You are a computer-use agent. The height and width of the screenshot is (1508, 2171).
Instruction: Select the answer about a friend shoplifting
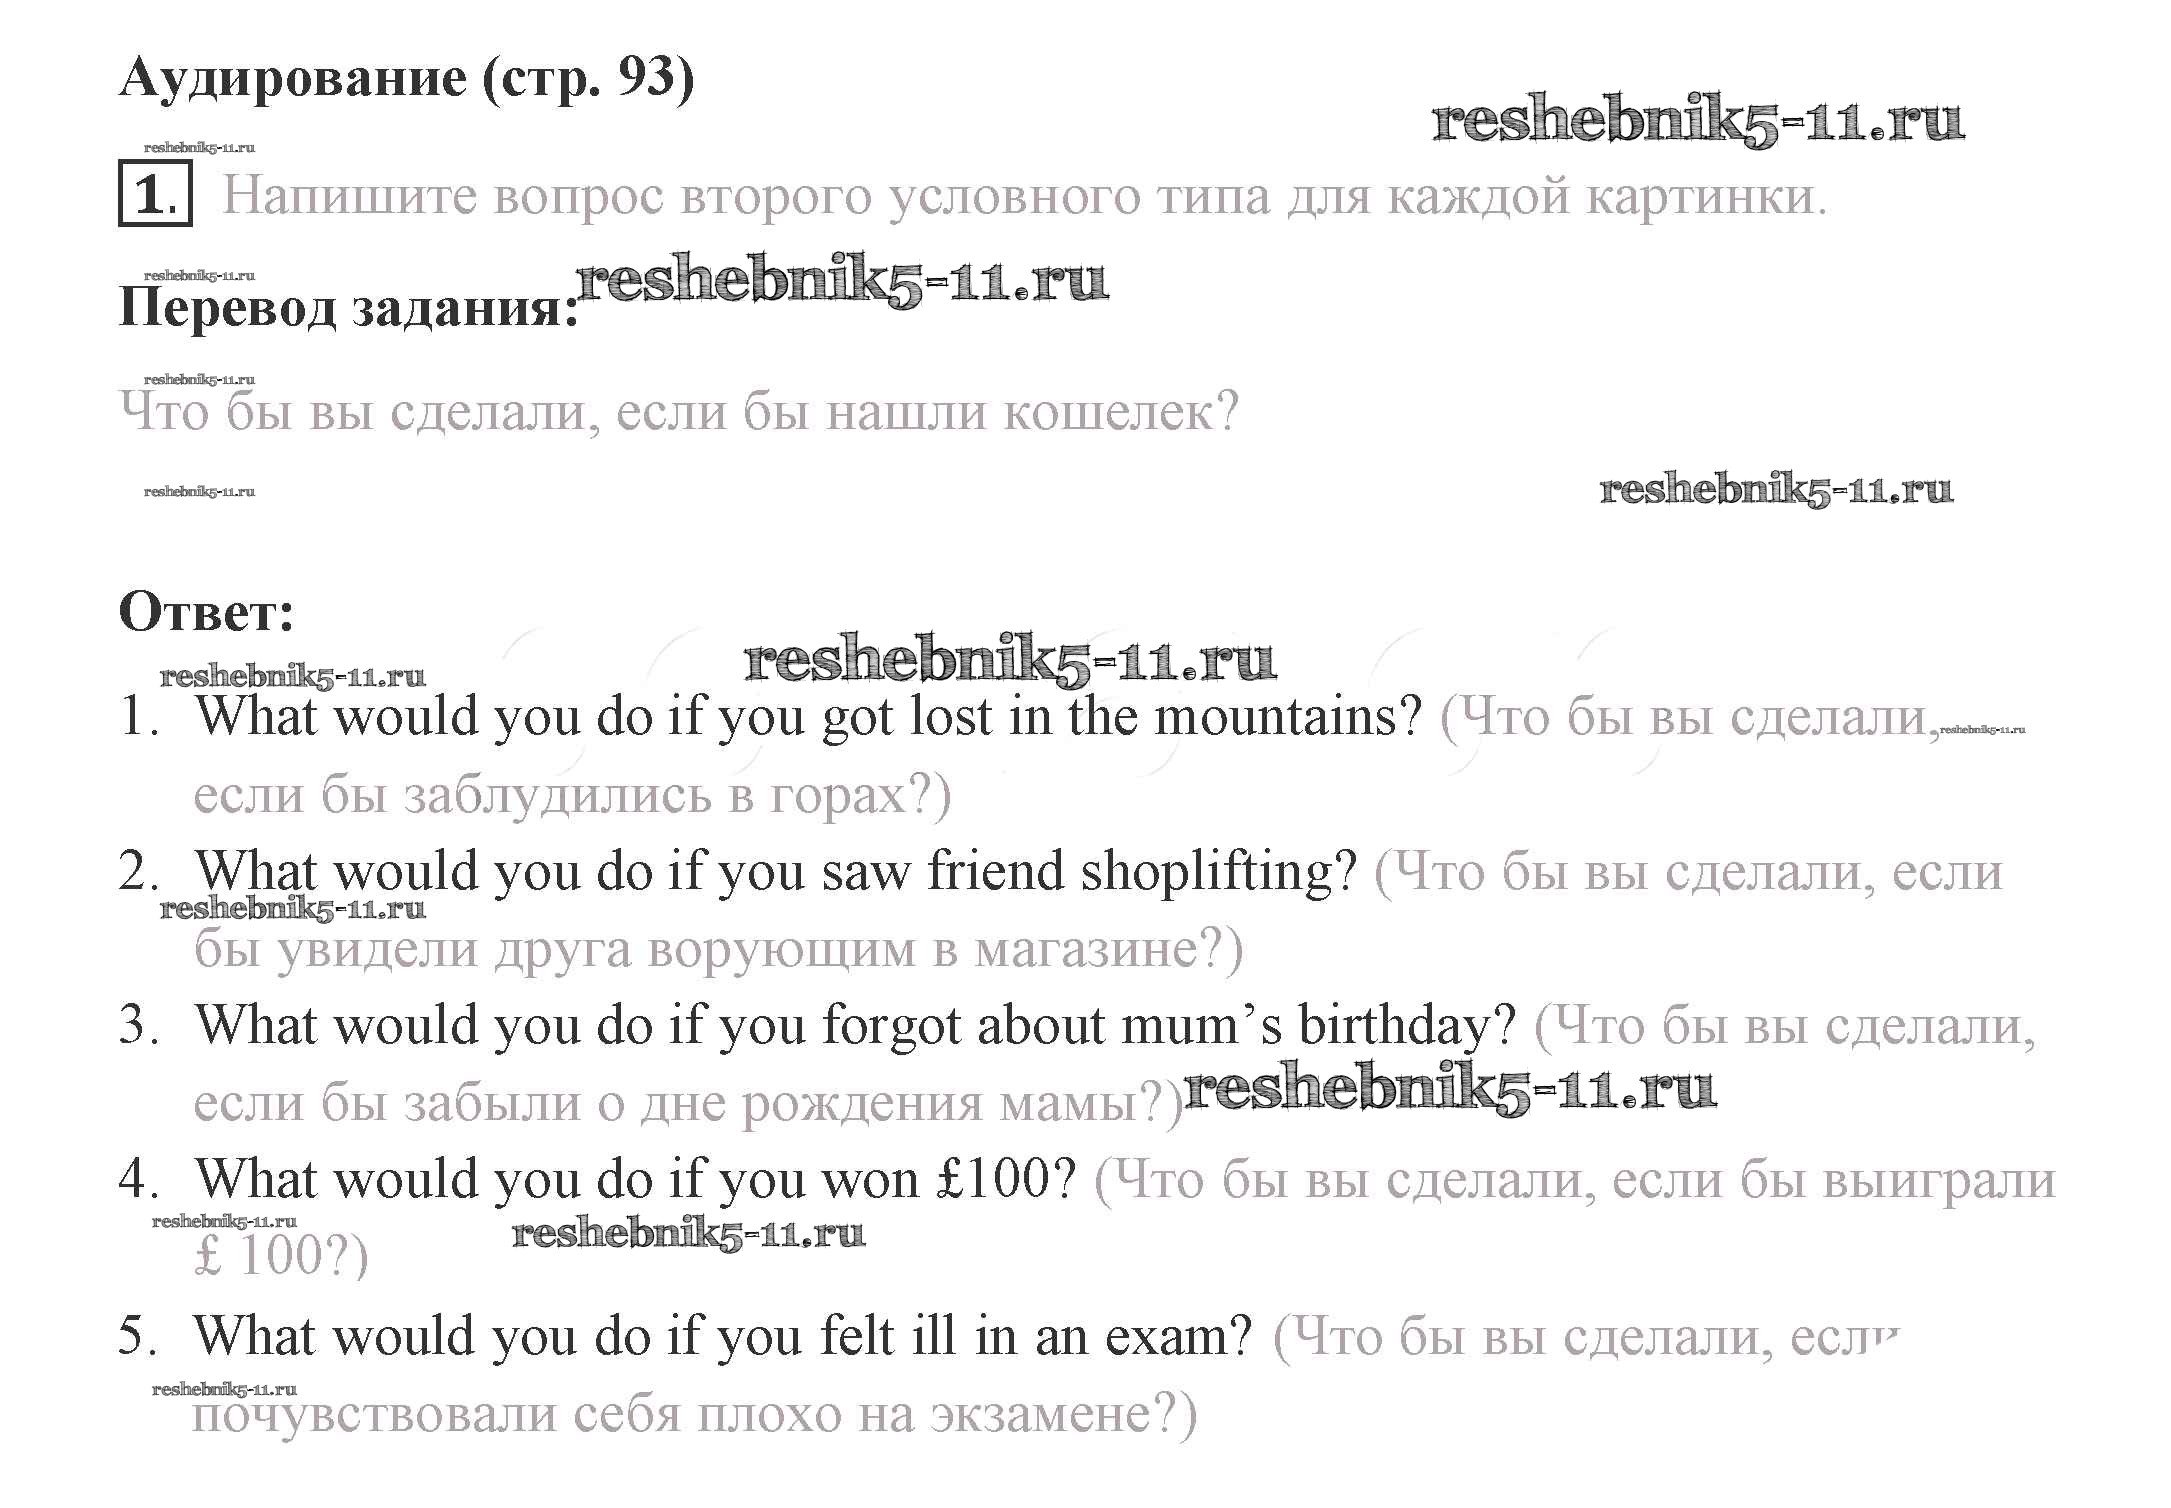[x=776, y=871]
